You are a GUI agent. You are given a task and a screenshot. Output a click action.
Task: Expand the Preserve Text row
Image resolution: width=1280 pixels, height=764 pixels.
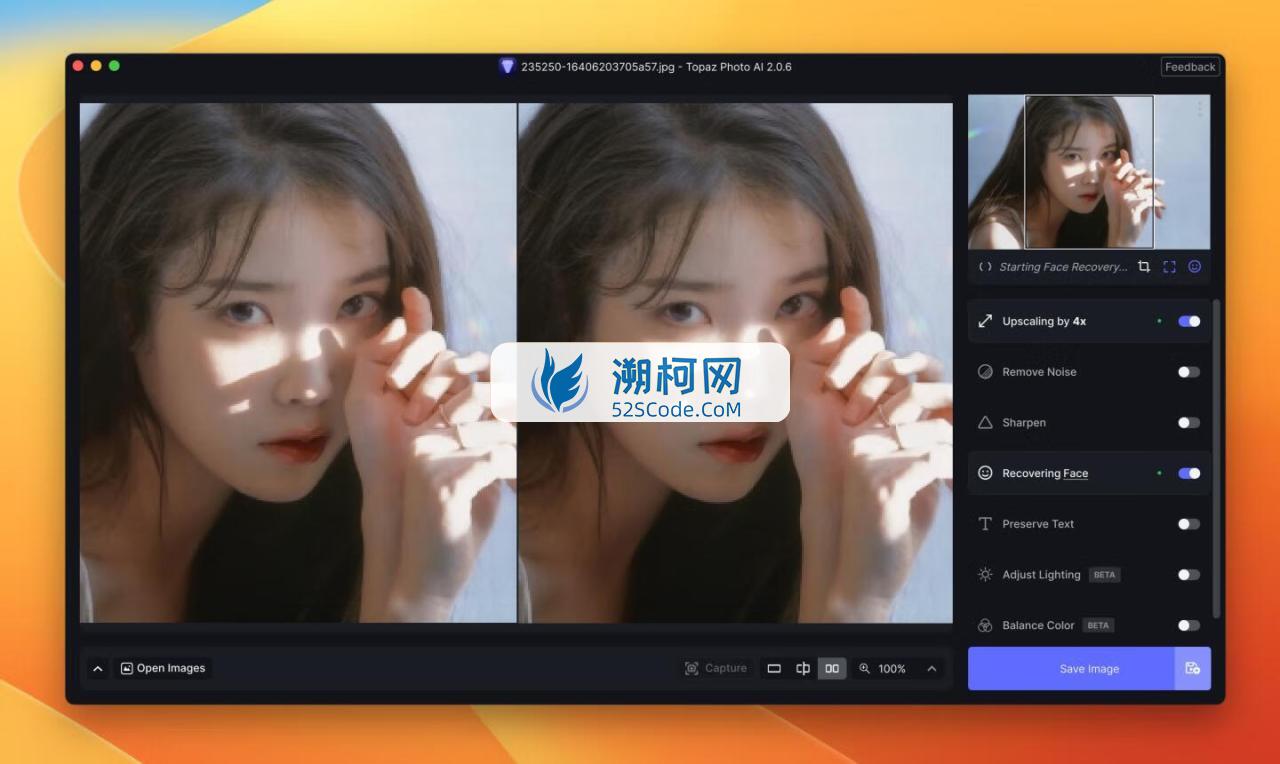coord(1089,524)
